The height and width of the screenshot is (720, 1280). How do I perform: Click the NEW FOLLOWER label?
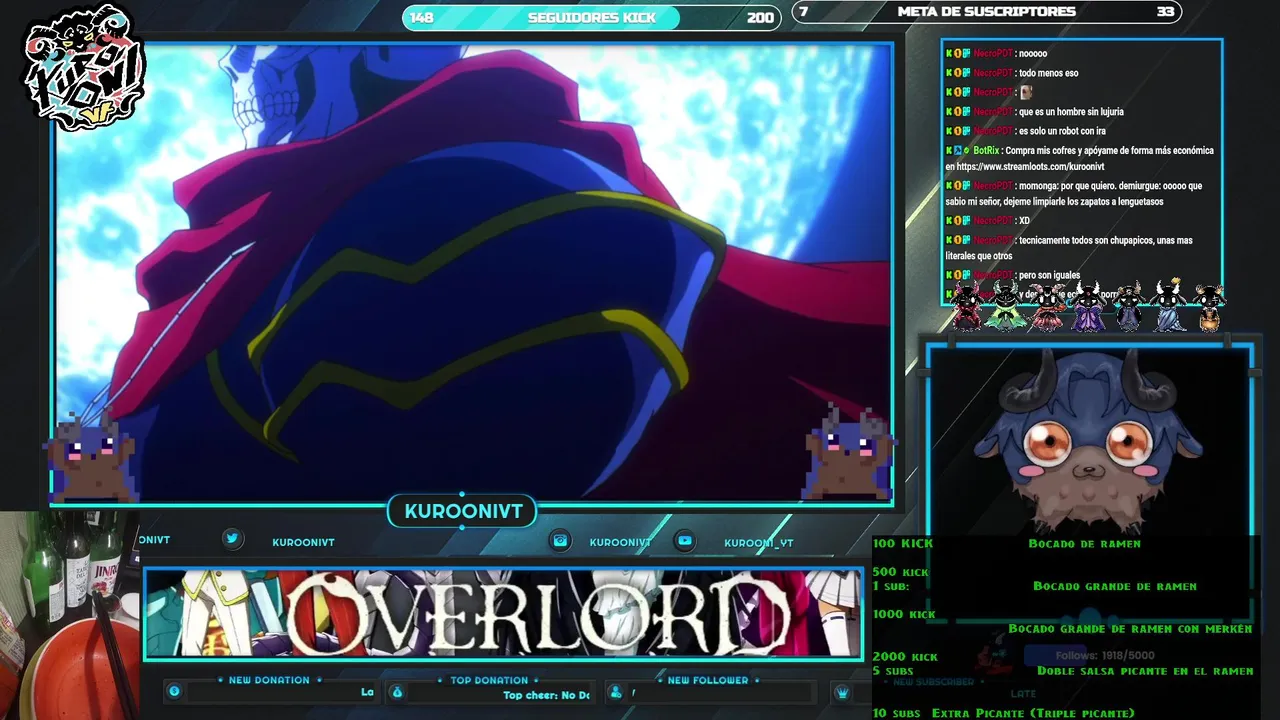[x=708, y=680]
